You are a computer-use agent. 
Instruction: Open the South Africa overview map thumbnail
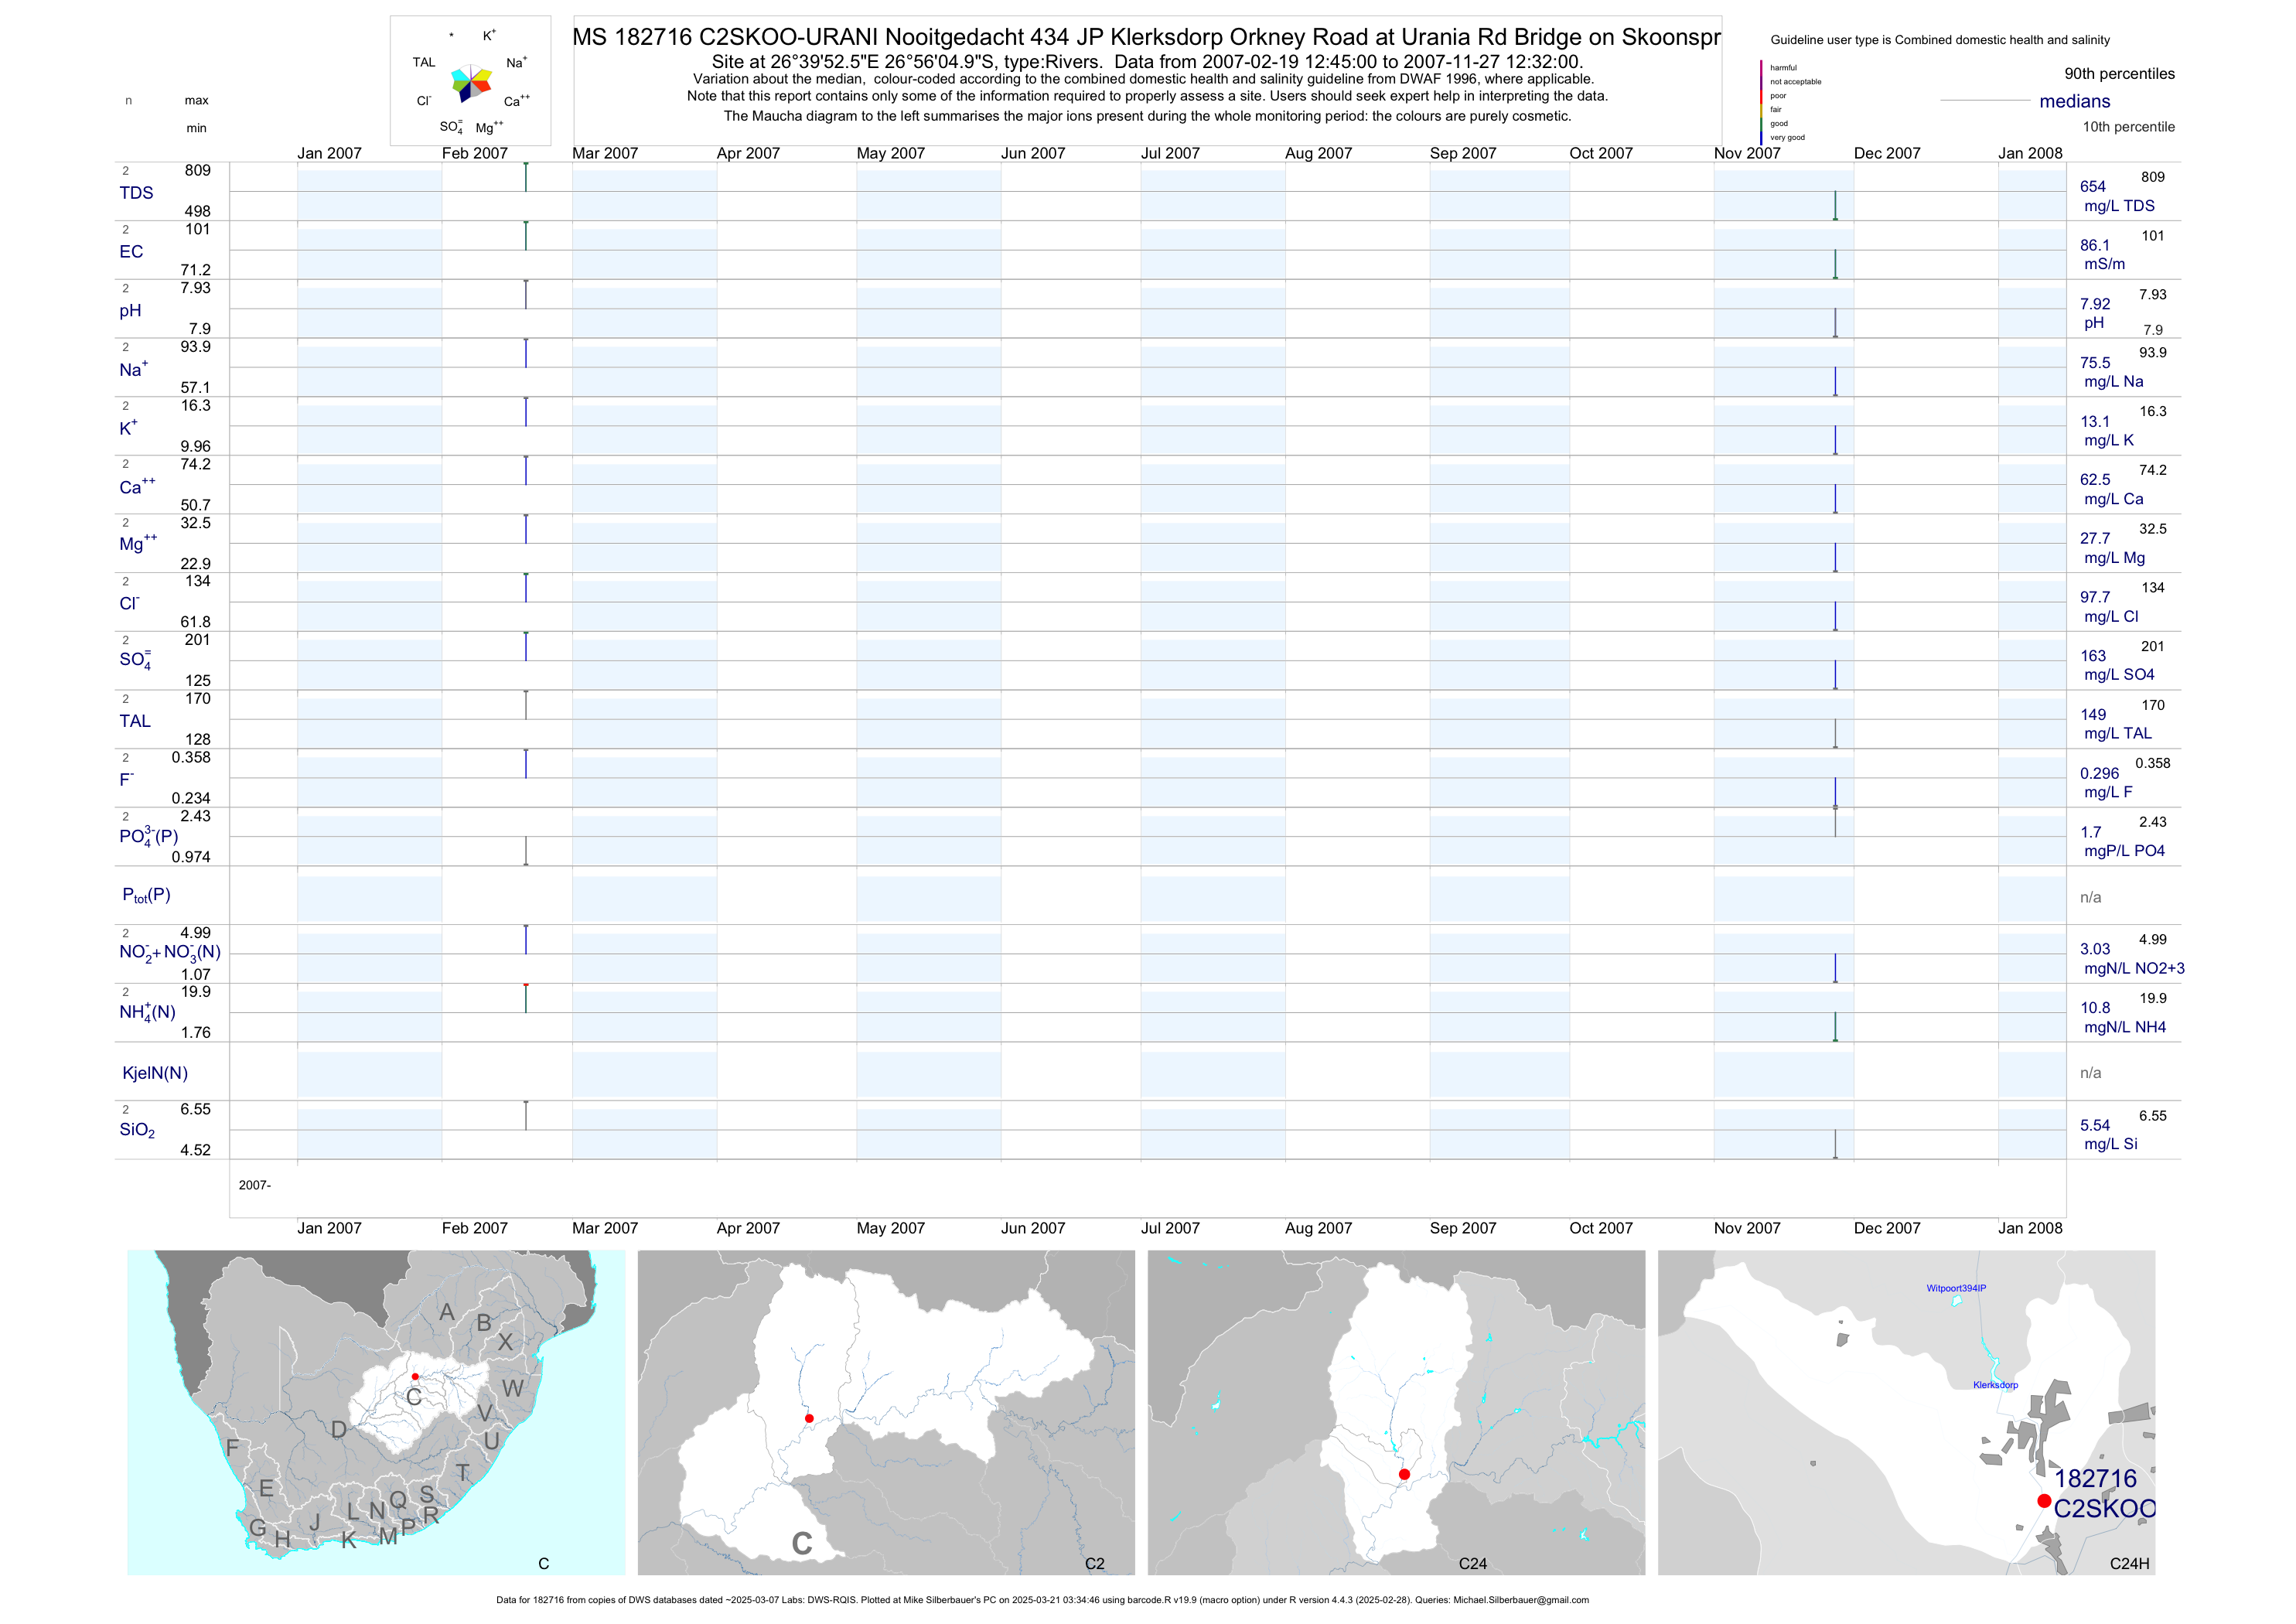pos(376,1412)
